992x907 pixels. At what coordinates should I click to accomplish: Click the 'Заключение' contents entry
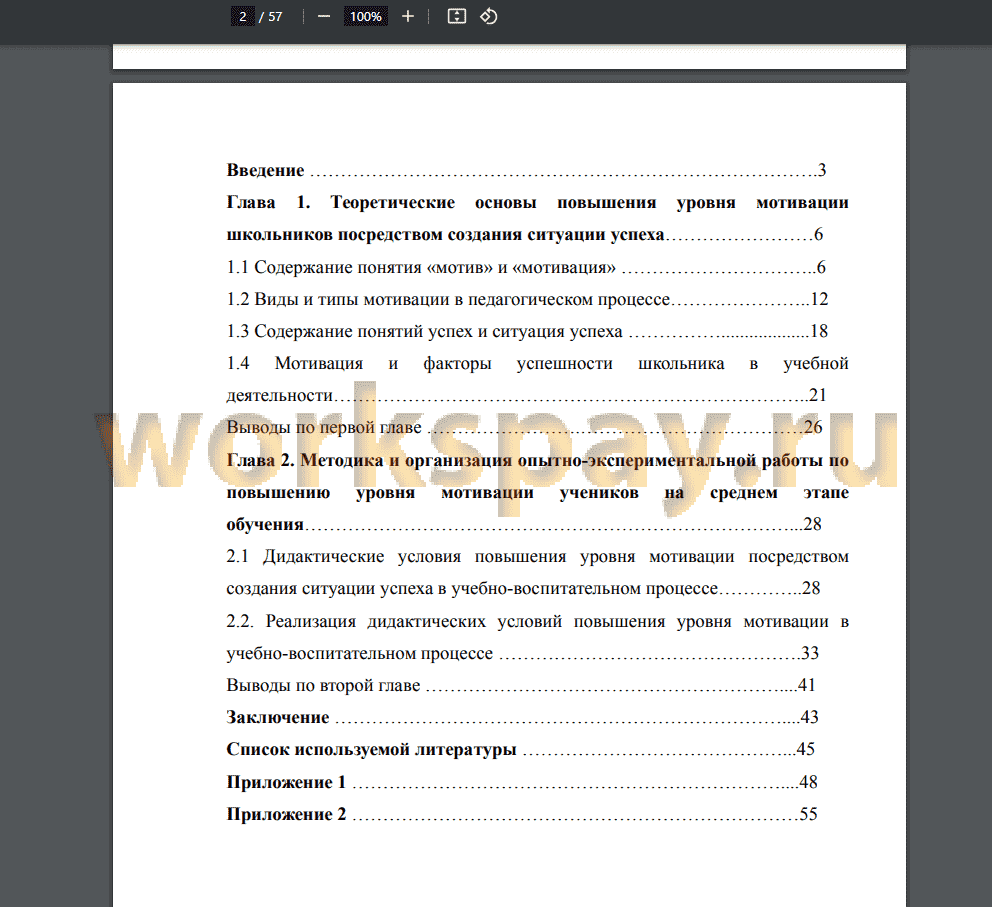click(523, 717)
